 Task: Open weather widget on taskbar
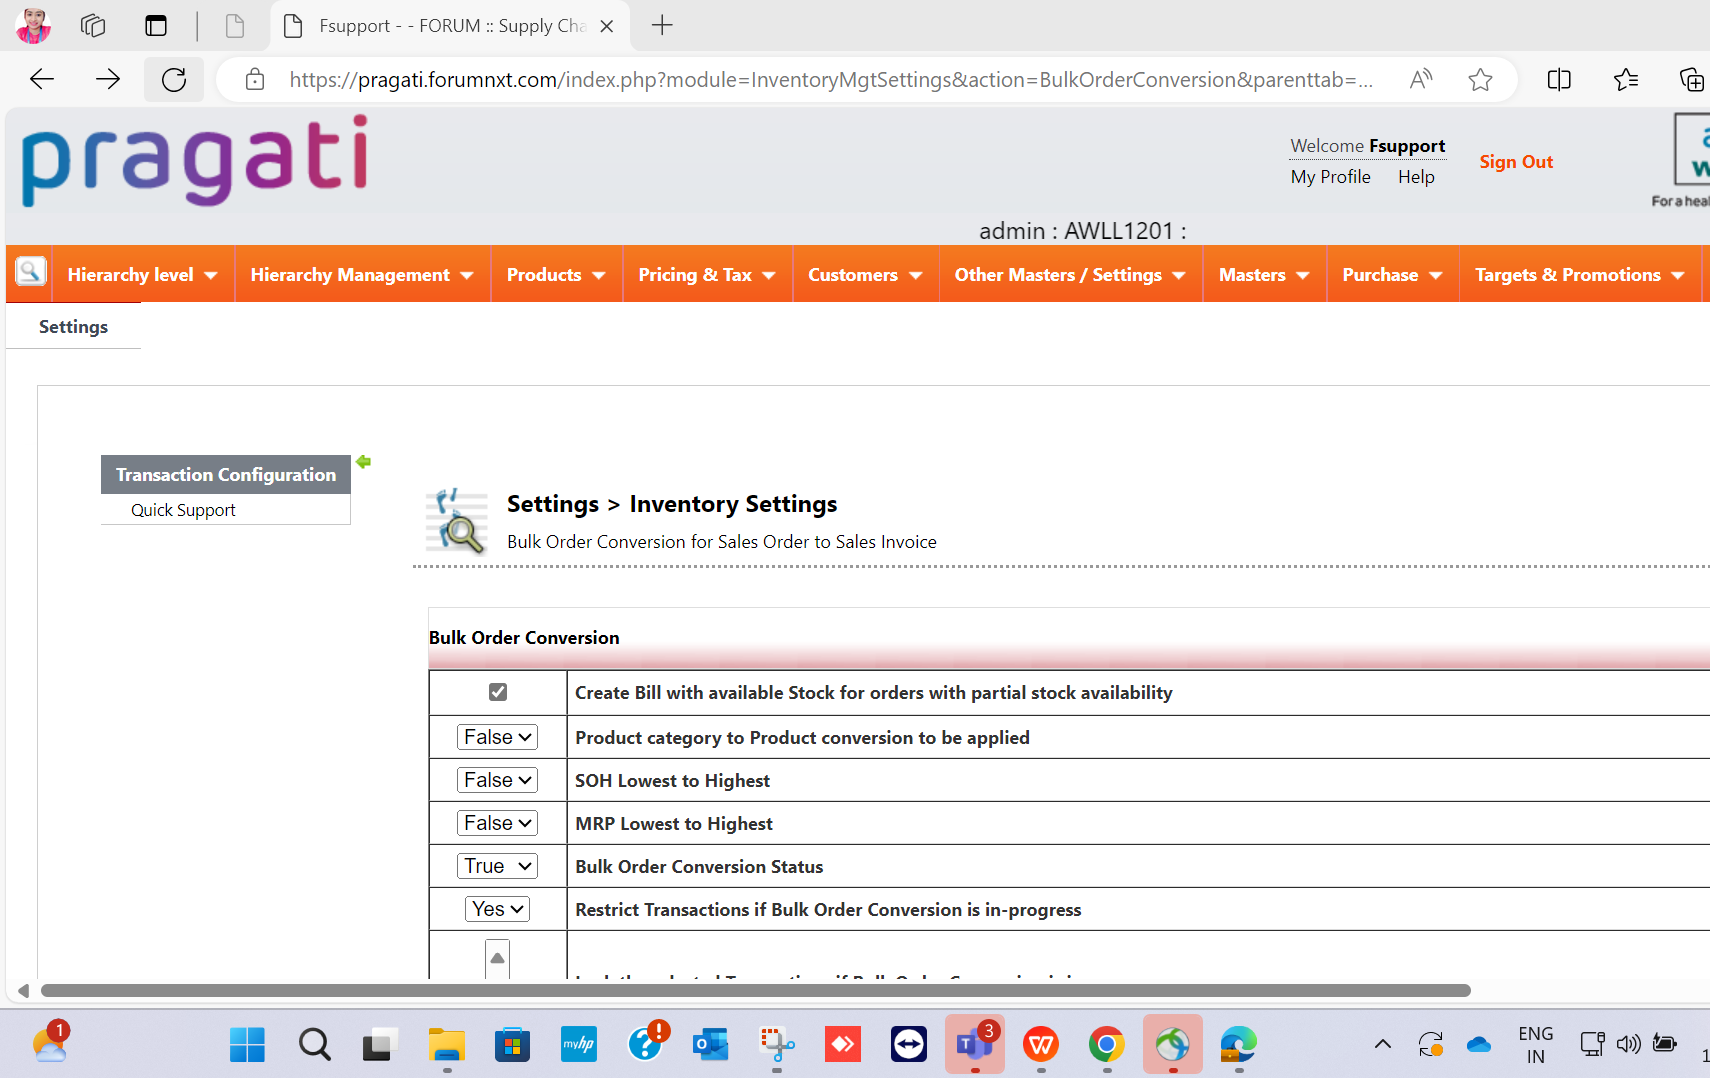click(x=50, y=1043)
